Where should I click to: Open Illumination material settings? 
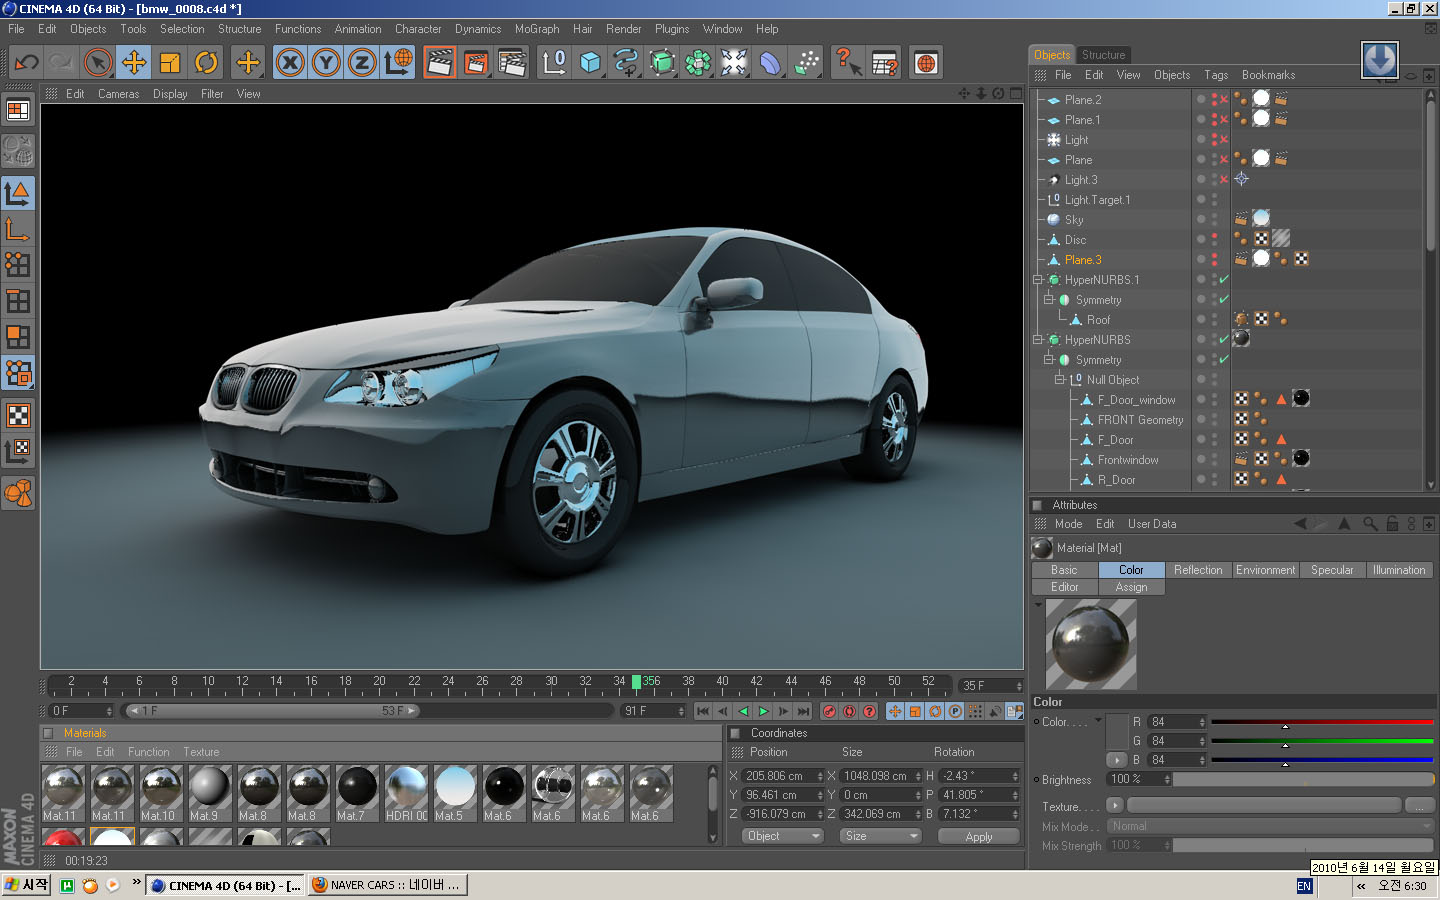(x=1399, y=570)
